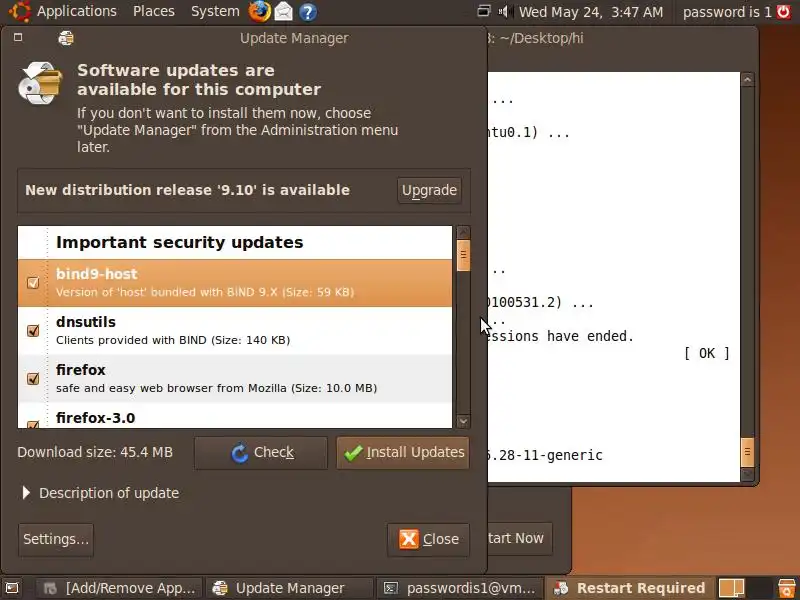Launch Firefox from the top panel
The height and width of the screenshot is (600, 800).
pyautogui.click(x=260, y=11)
